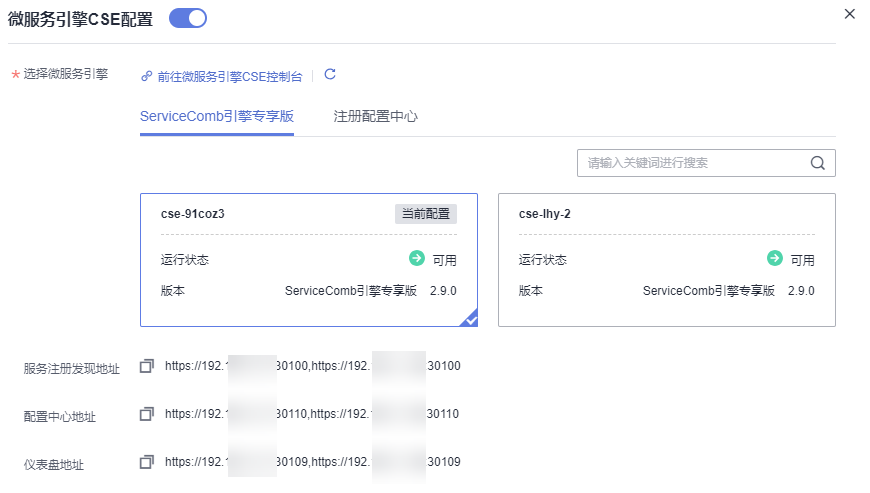Click the search magnifier icon

[x=817, y=163]
